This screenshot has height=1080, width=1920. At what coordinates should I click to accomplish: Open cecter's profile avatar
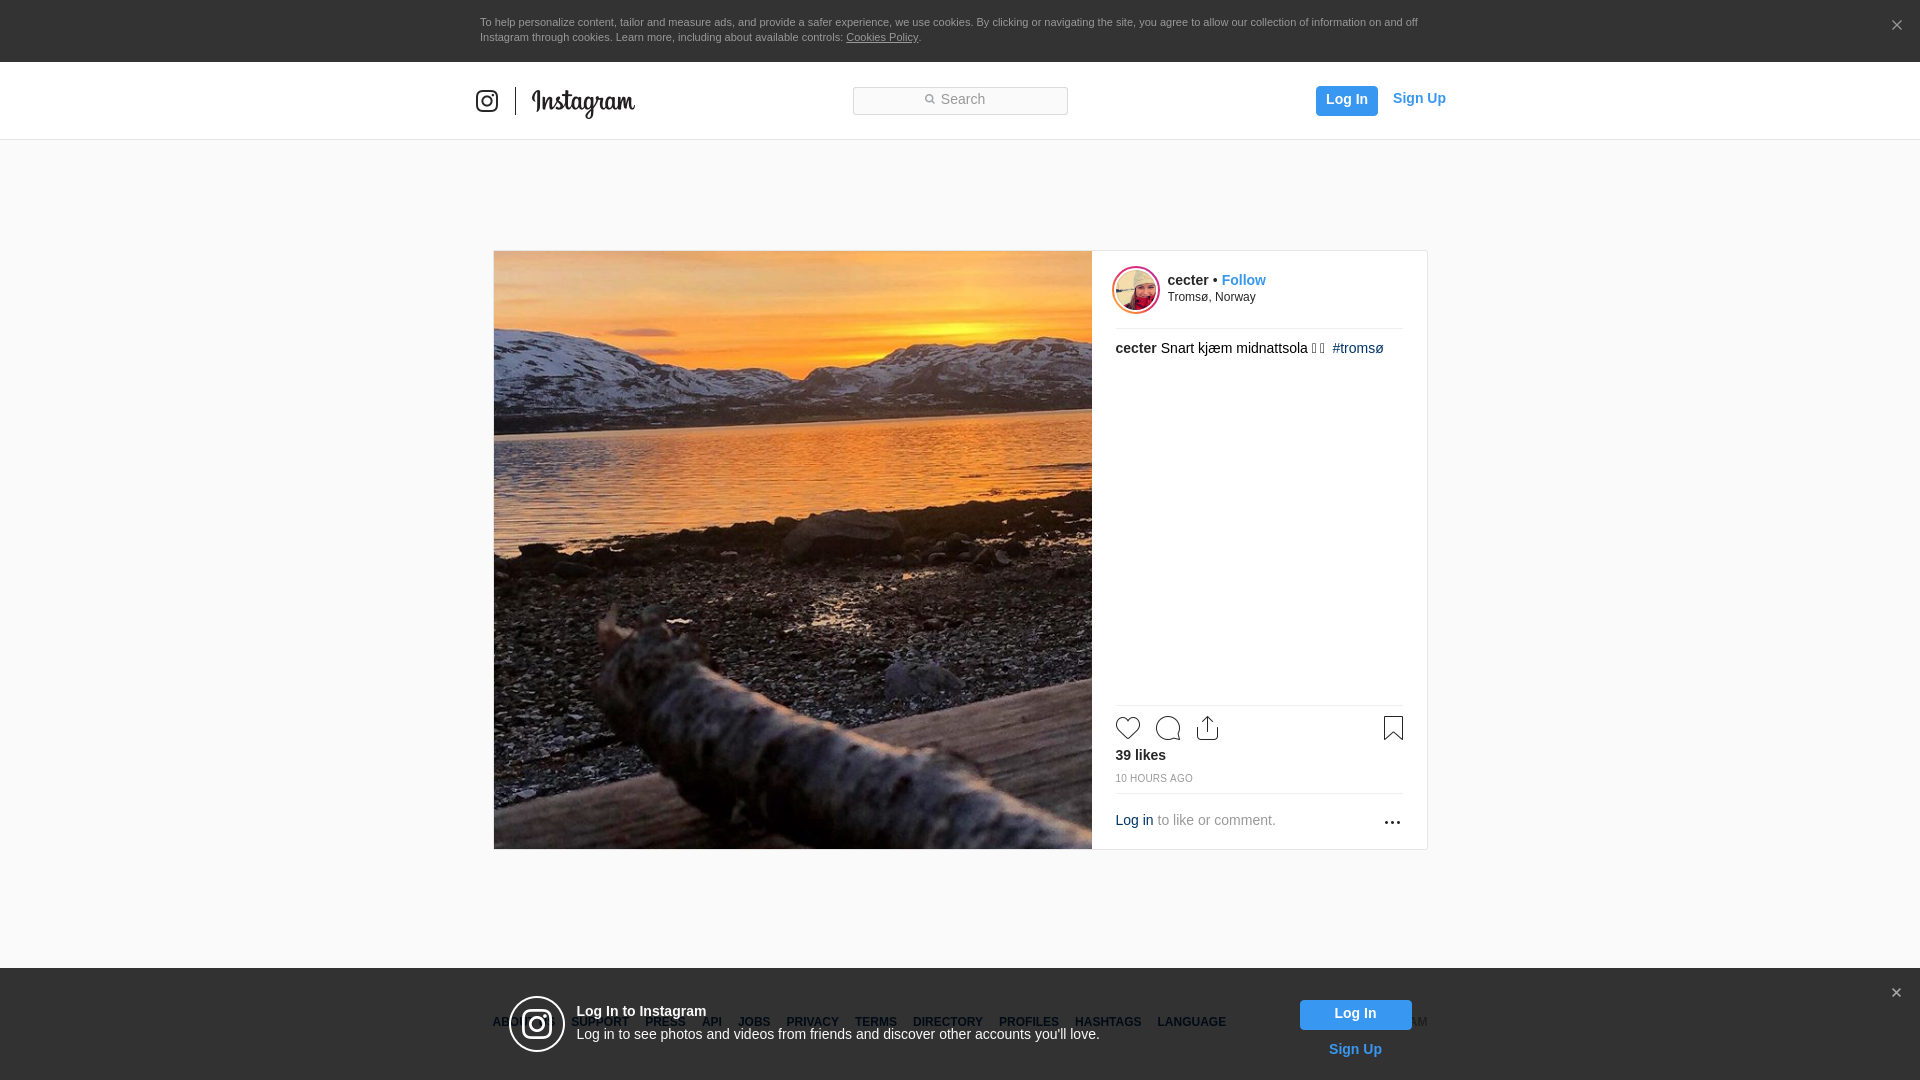point(1136,290)
